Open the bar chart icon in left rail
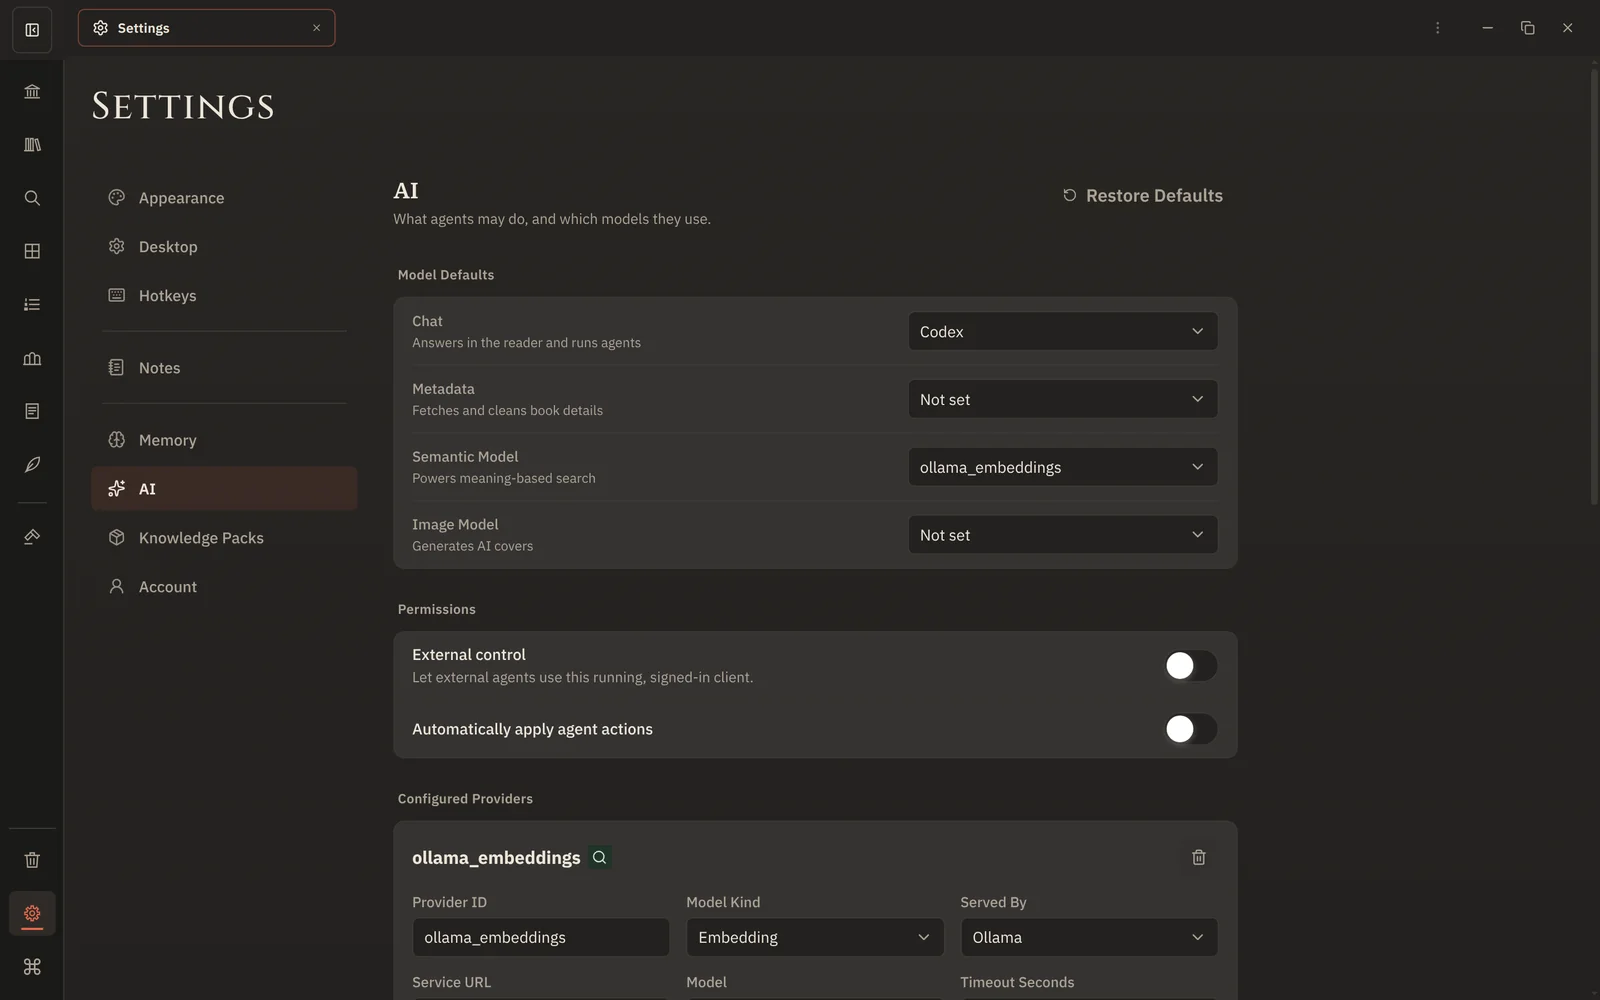The width and height of the screenshot is (1600, 1000). click(x=32, y=358)
